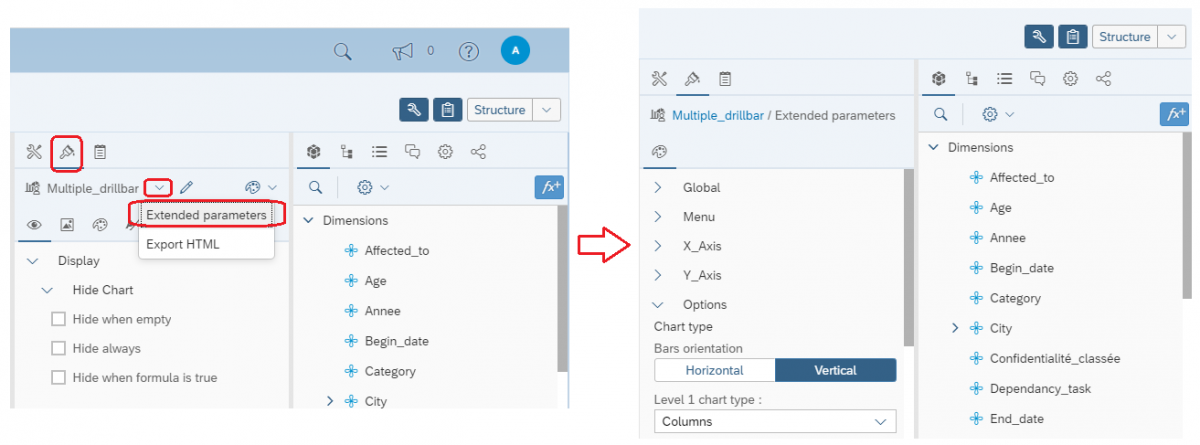Collapse the Hide Chart section
Screen dimensions: 1200x445
[x=47, y=290]
